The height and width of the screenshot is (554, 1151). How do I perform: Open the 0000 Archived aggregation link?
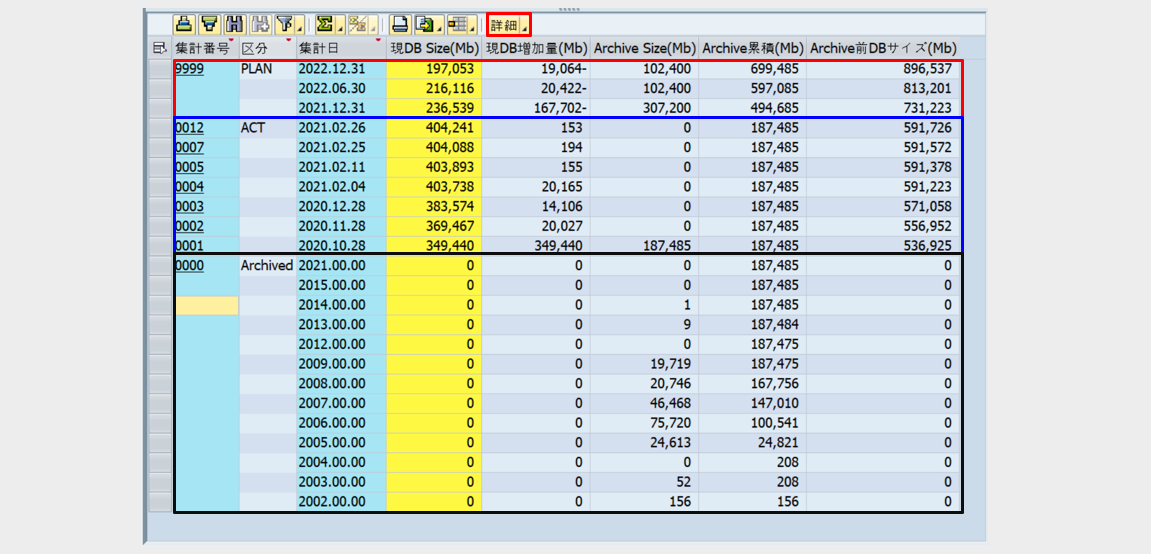click(188, 266)
